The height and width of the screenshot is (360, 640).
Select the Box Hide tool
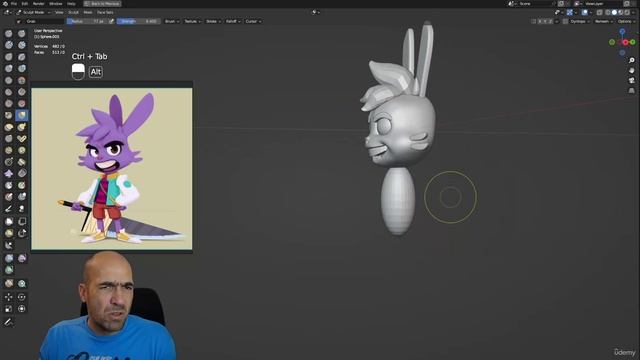(x=22, y=221)
